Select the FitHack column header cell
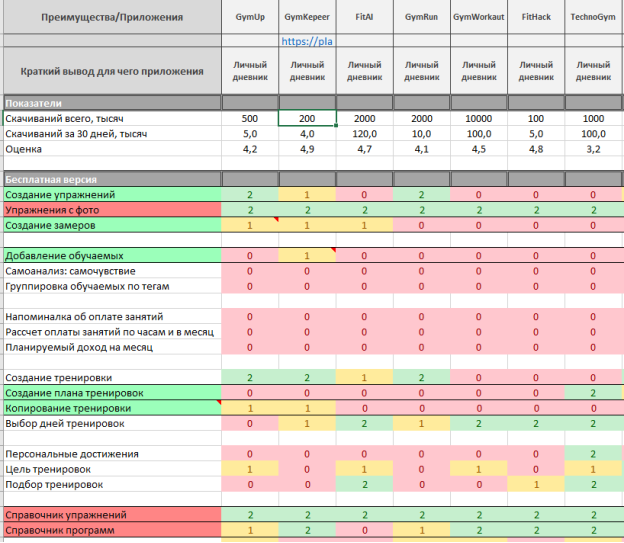Screen dimensions: 624x543 (x=536, y=17)
